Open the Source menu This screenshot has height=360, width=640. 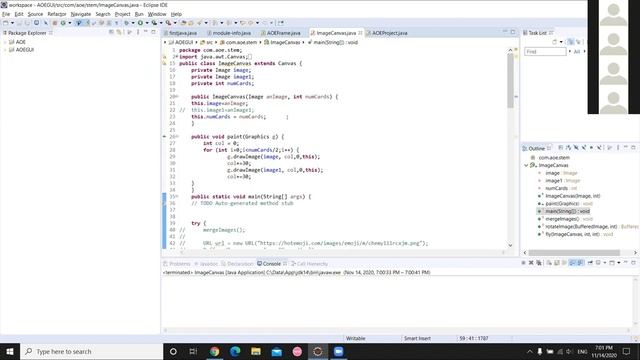click(35, 14)
